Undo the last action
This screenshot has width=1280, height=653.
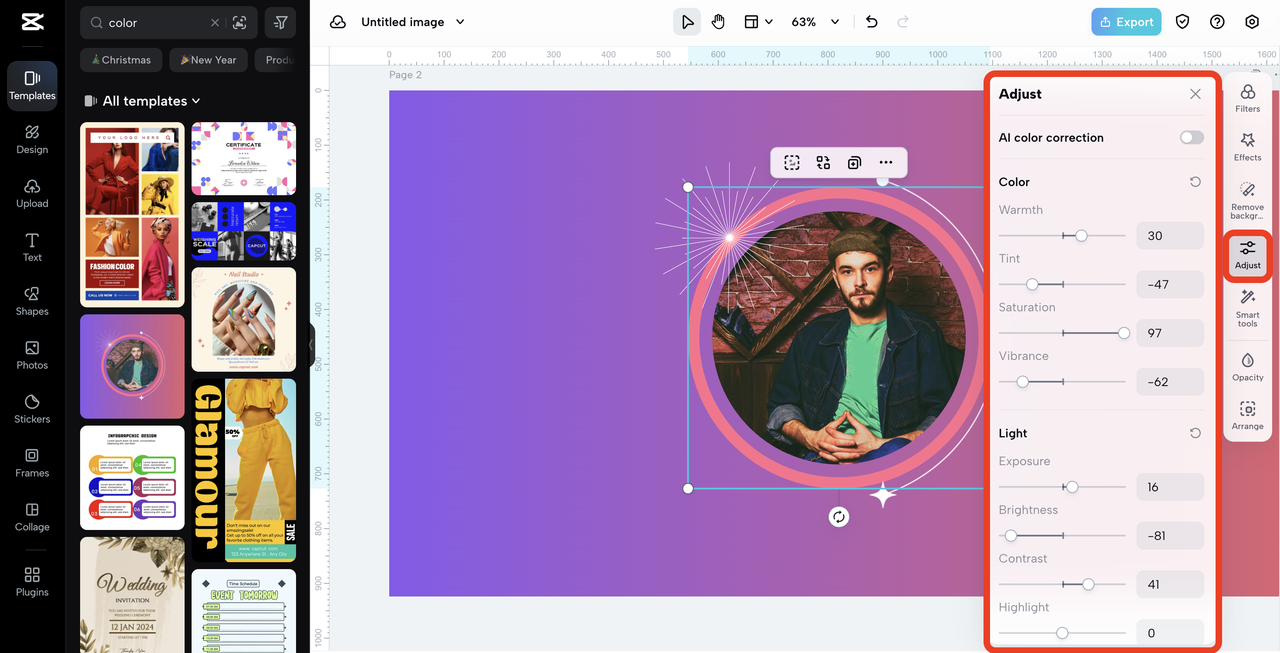(x=872, y=22)
